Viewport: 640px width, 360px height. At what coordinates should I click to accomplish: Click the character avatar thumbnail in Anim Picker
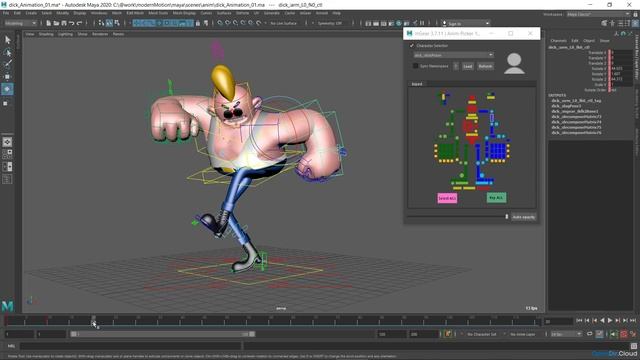point(514,63)
